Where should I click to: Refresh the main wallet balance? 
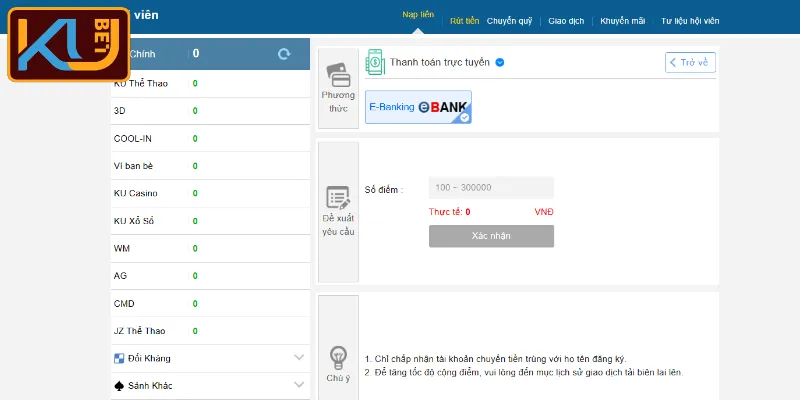tap(284, 54)
